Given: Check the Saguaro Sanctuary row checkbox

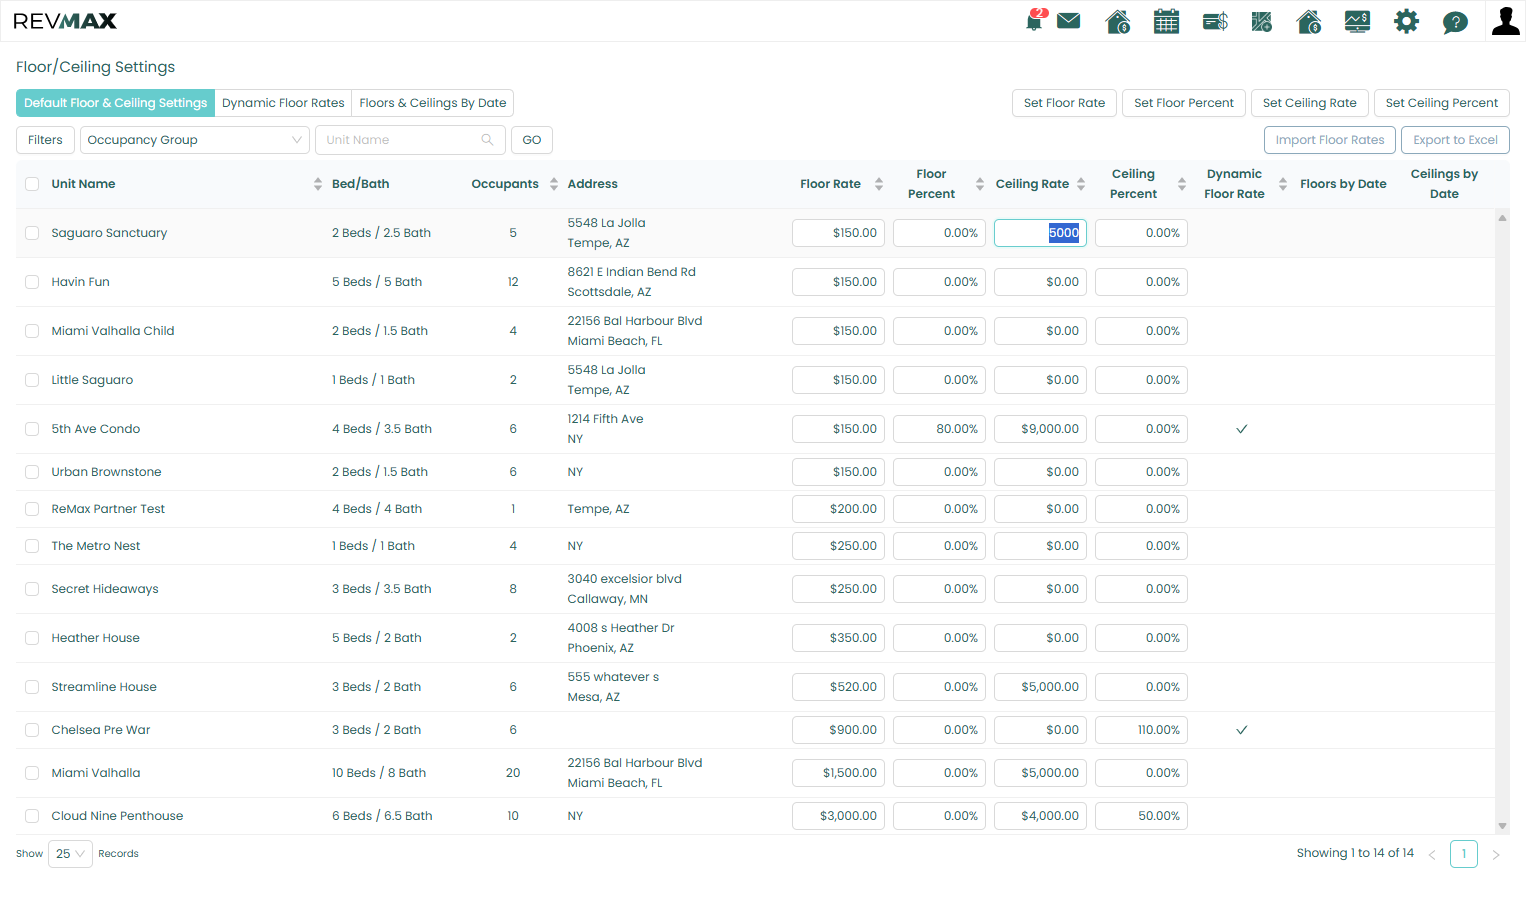Looking at the screenshot, I should coord(32,233).
